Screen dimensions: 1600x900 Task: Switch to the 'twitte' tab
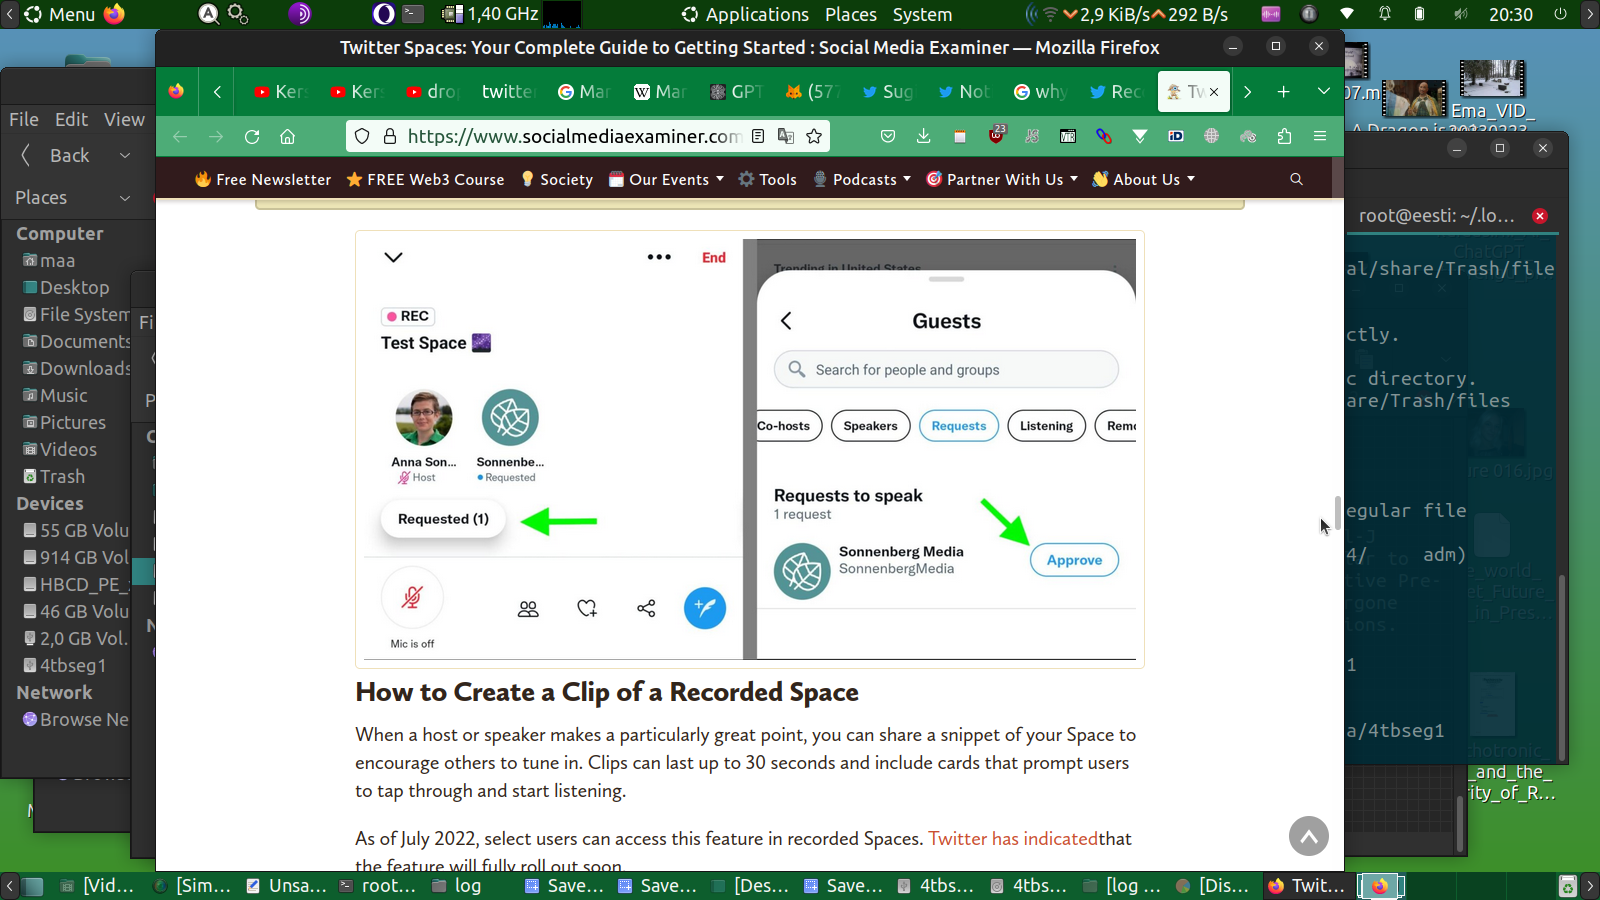click(x=509, y=92)
